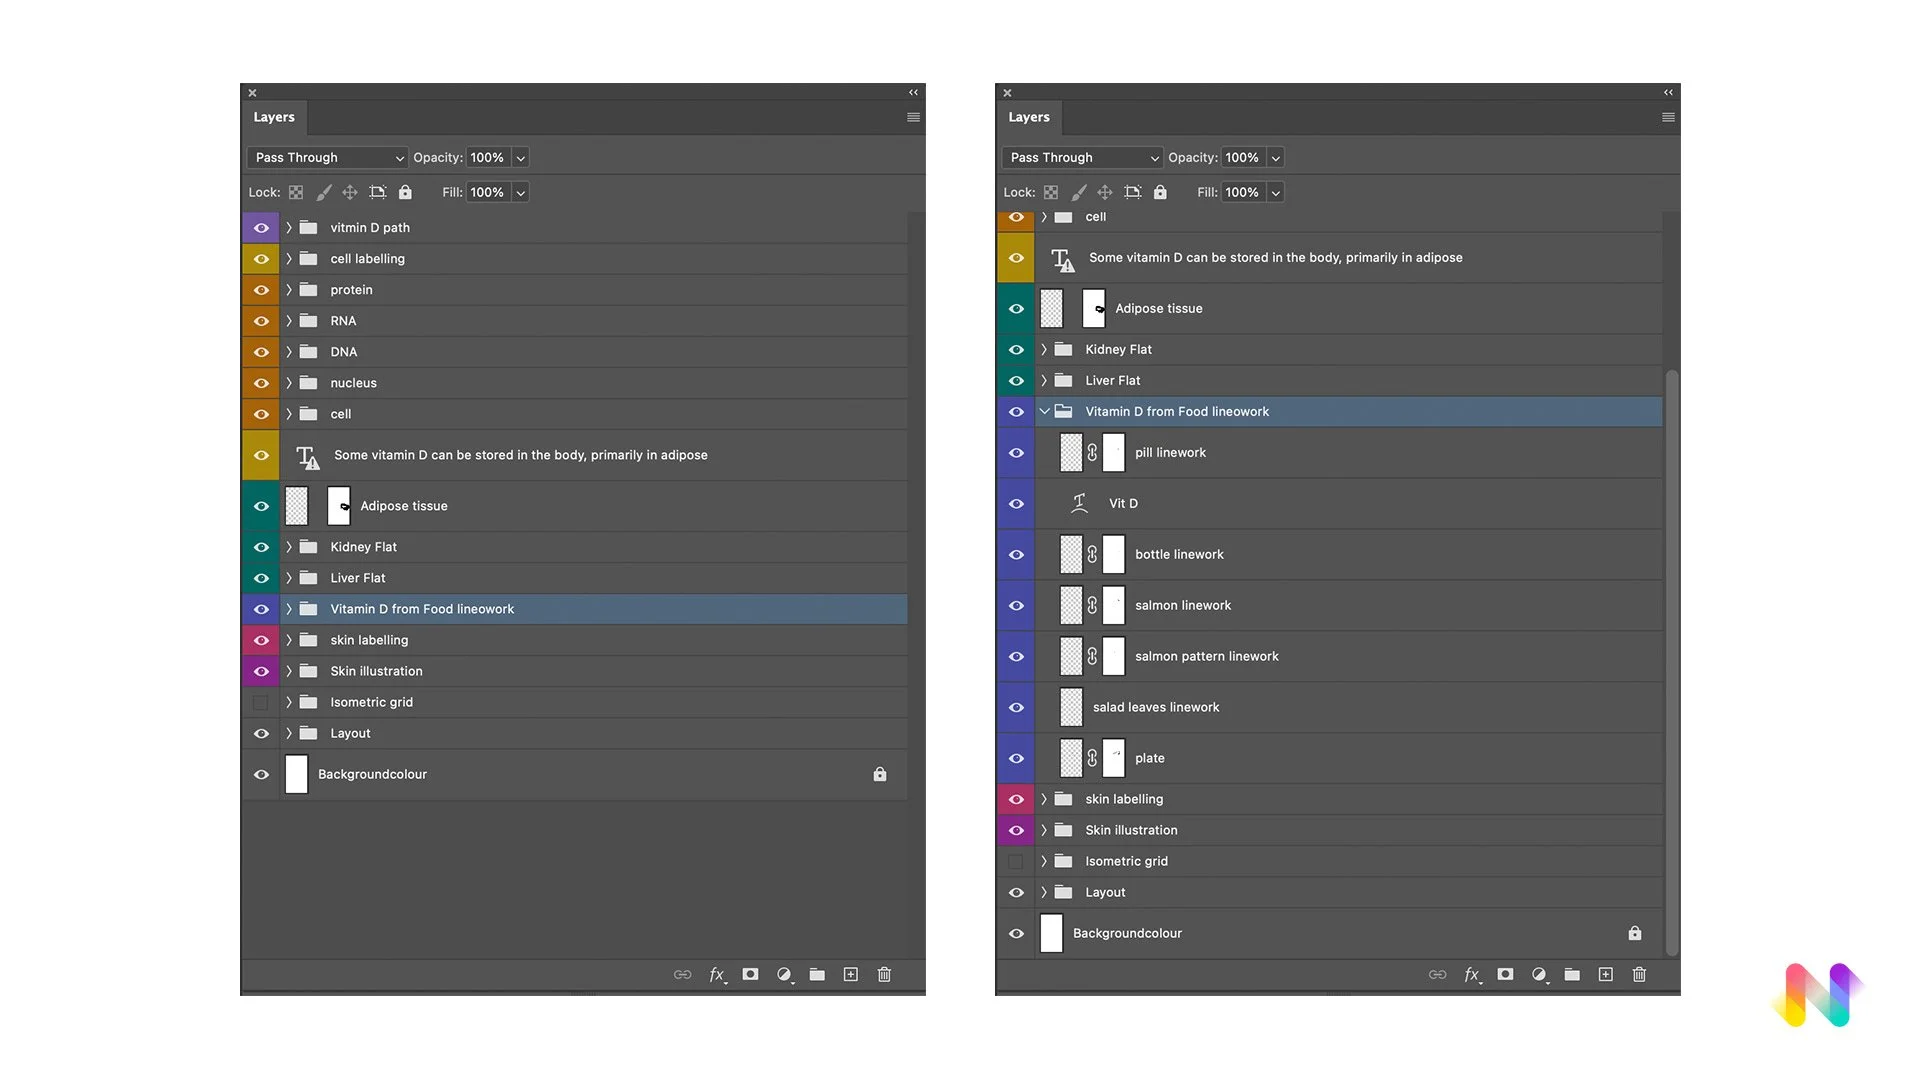Click the trash icon in left Layers panel
Image resolution: width=1920 pixels, height=1080 pixels.
[x=884, y=974]
